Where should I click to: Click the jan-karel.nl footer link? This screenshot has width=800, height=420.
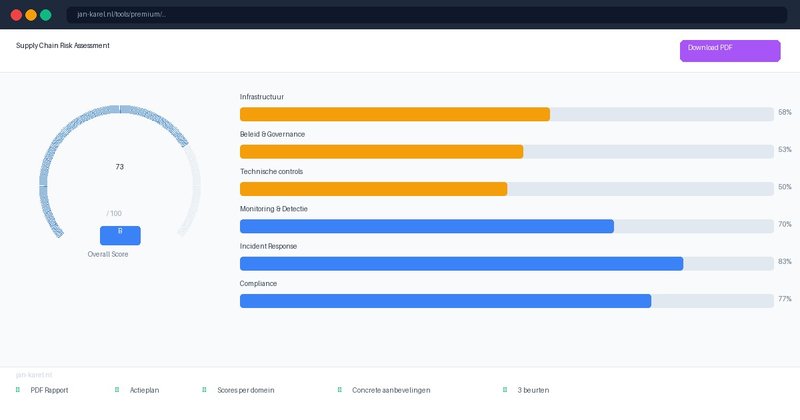click(x=34, y=374)
